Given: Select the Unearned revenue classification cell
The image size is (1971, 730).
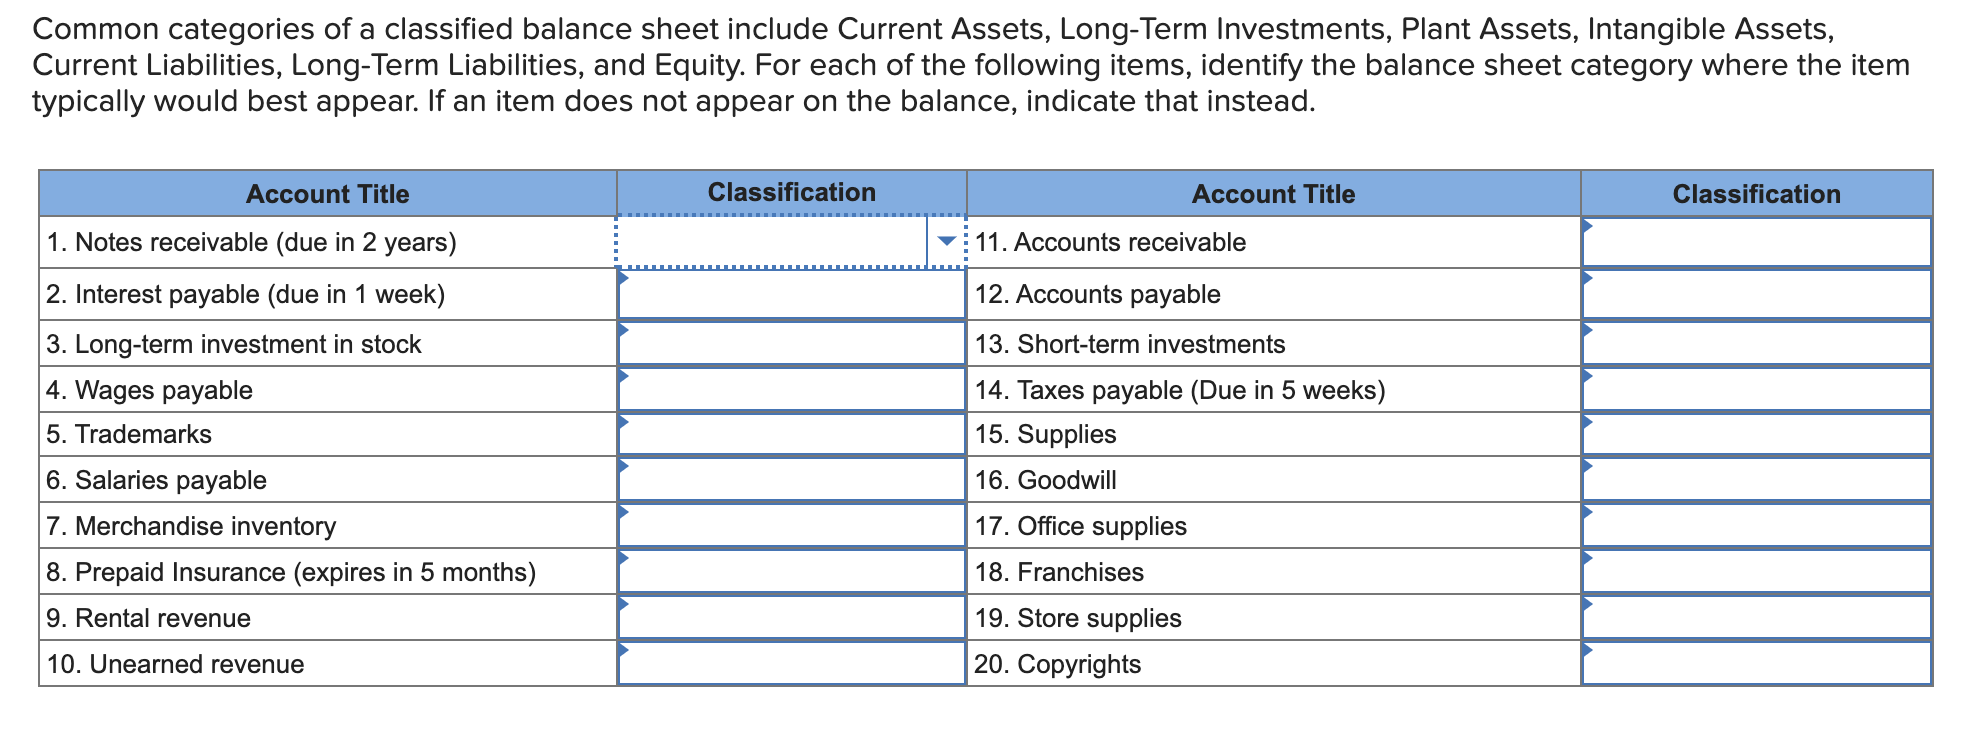Looking at the screenshot, I should point(790,662).
